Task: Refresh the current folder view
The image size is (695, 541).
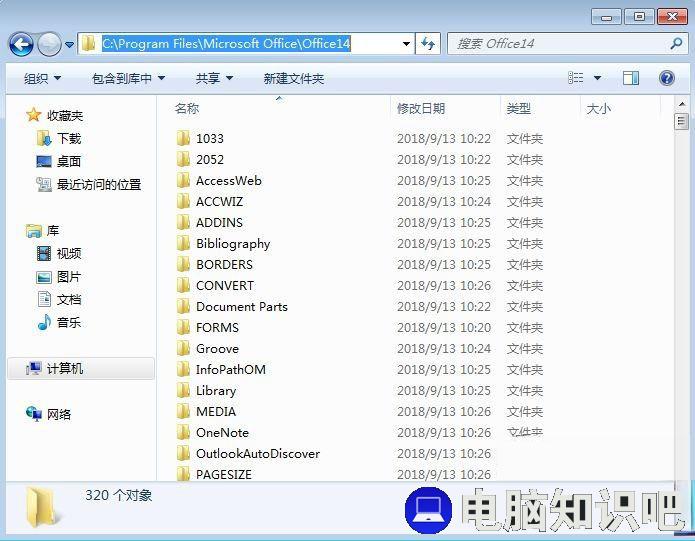Action: click(428, 43)
